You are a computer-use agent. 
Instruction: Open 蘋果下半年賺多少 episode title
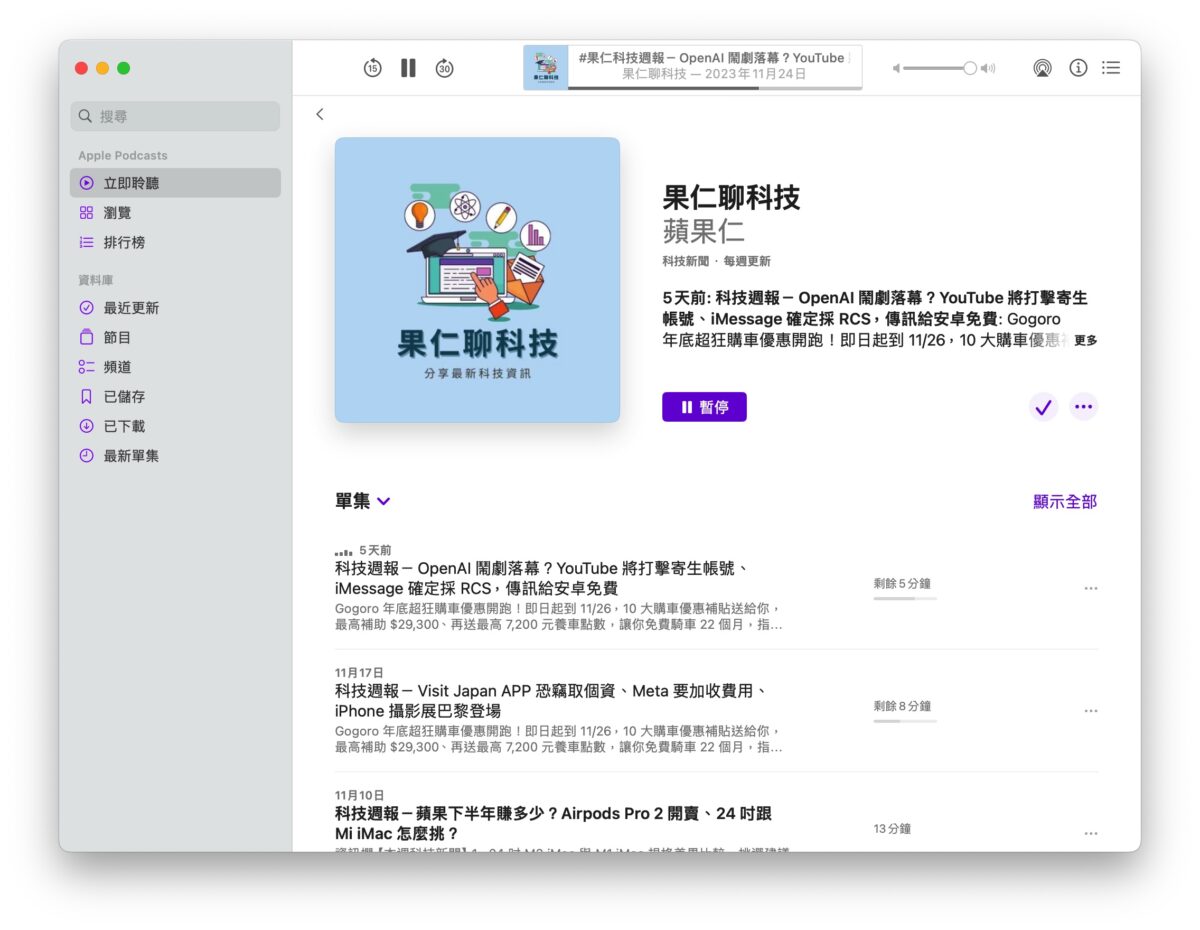tap(553, 823)
